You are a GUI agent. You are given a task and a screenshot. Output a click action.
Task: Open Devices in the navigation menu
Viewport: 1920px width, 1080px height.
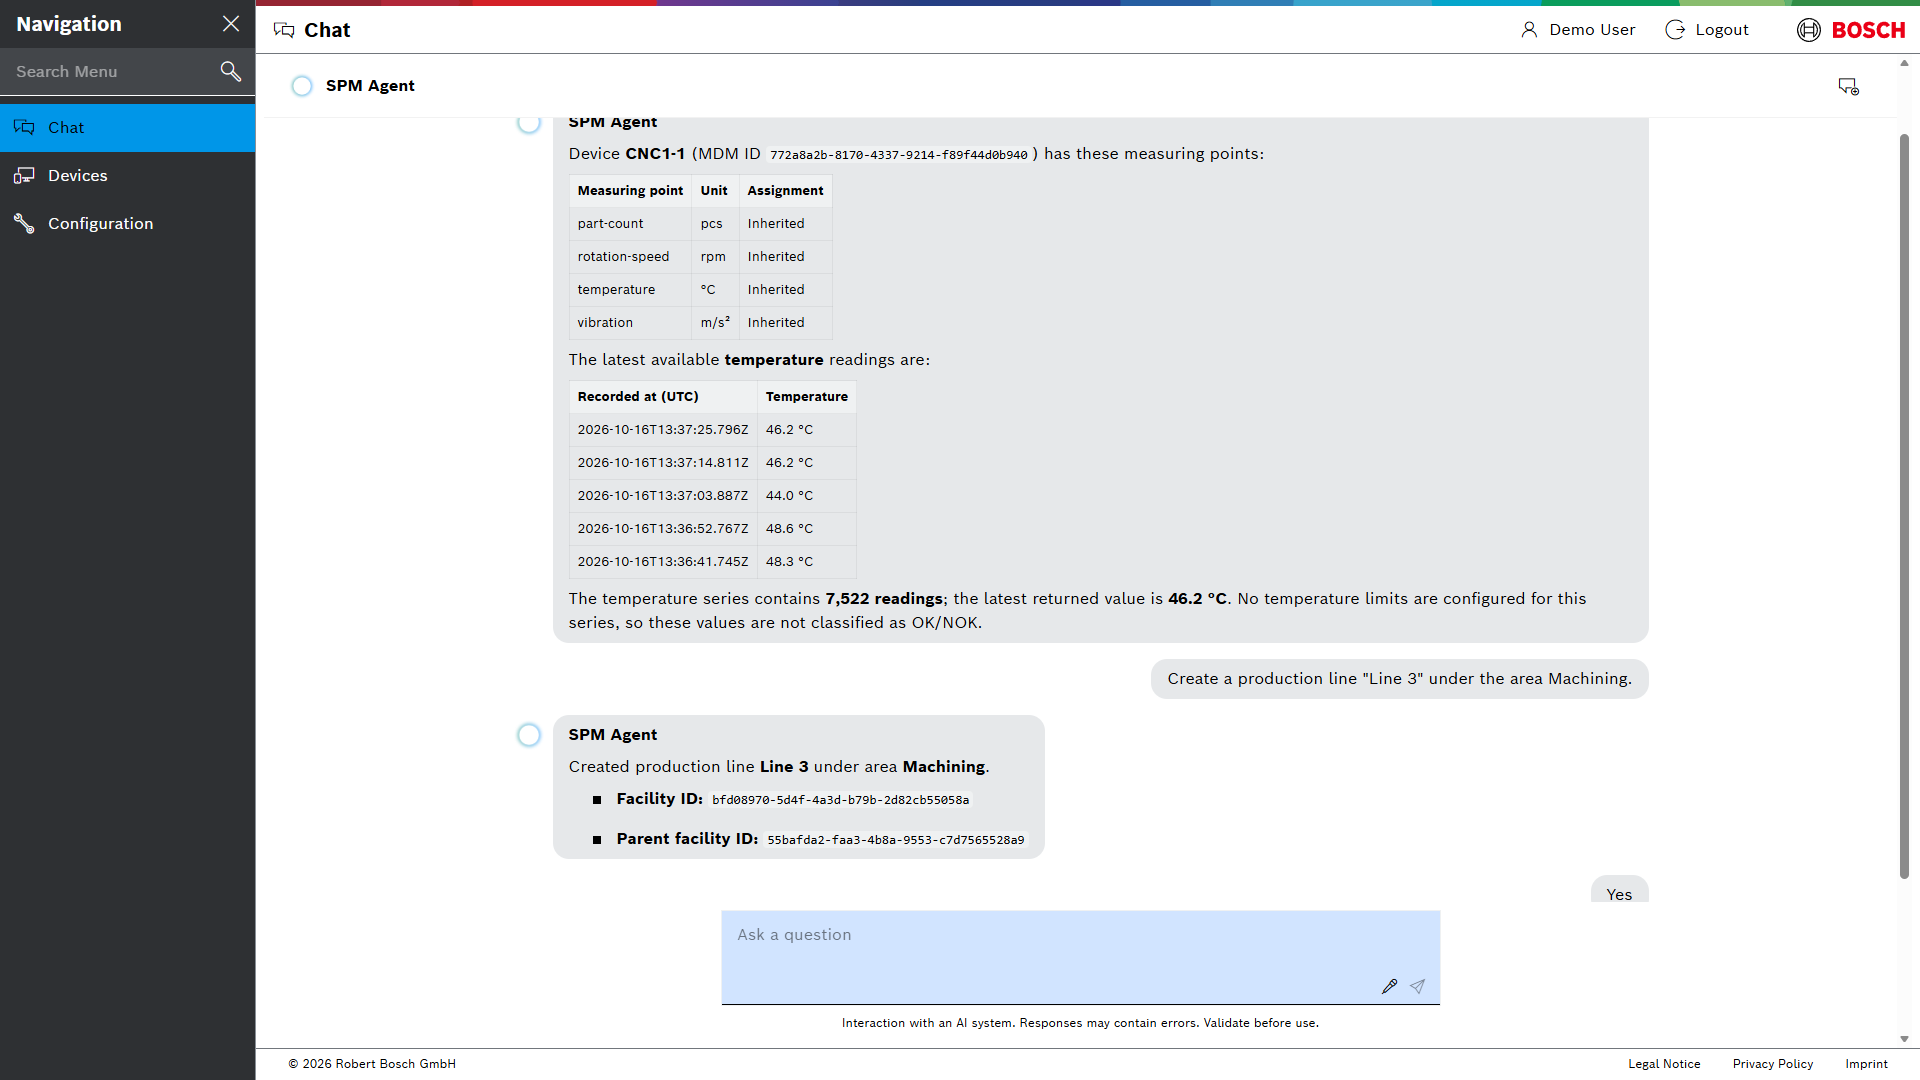point(128,176)
